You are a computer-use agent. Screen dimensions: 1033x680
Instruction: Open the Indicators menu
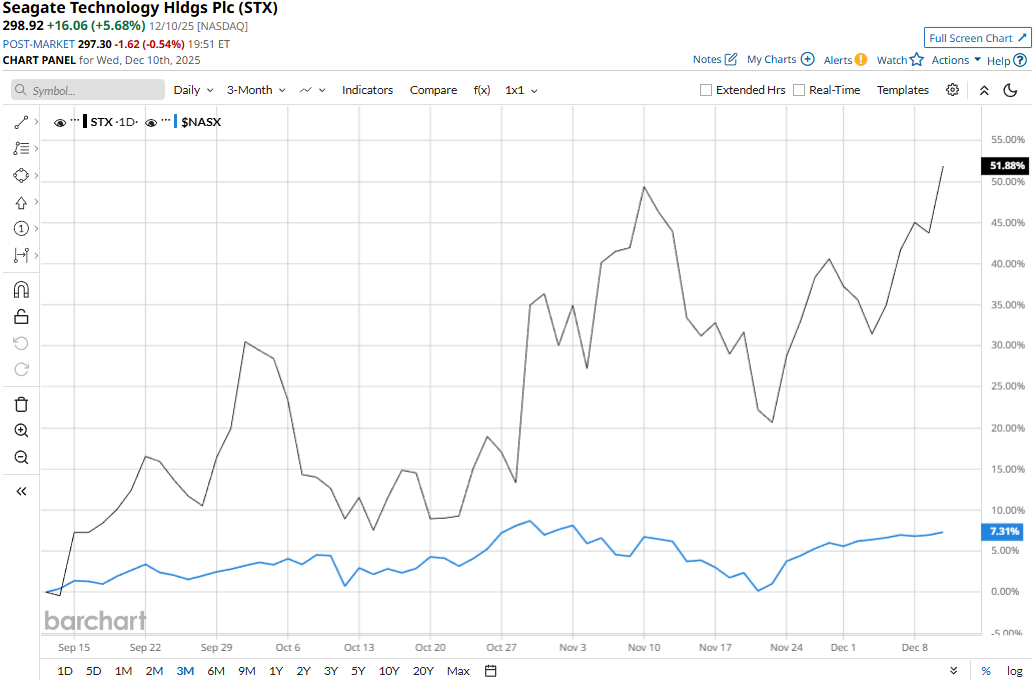point(367,90)
